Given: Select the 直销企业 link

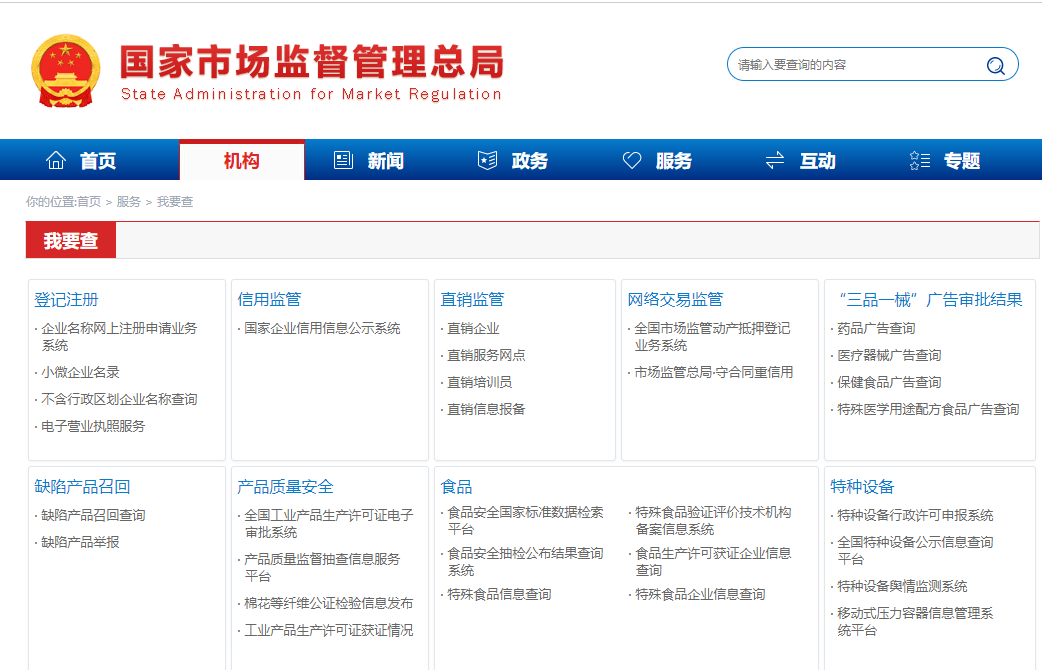Looking at the screenshot, I should tap(473, 328).
